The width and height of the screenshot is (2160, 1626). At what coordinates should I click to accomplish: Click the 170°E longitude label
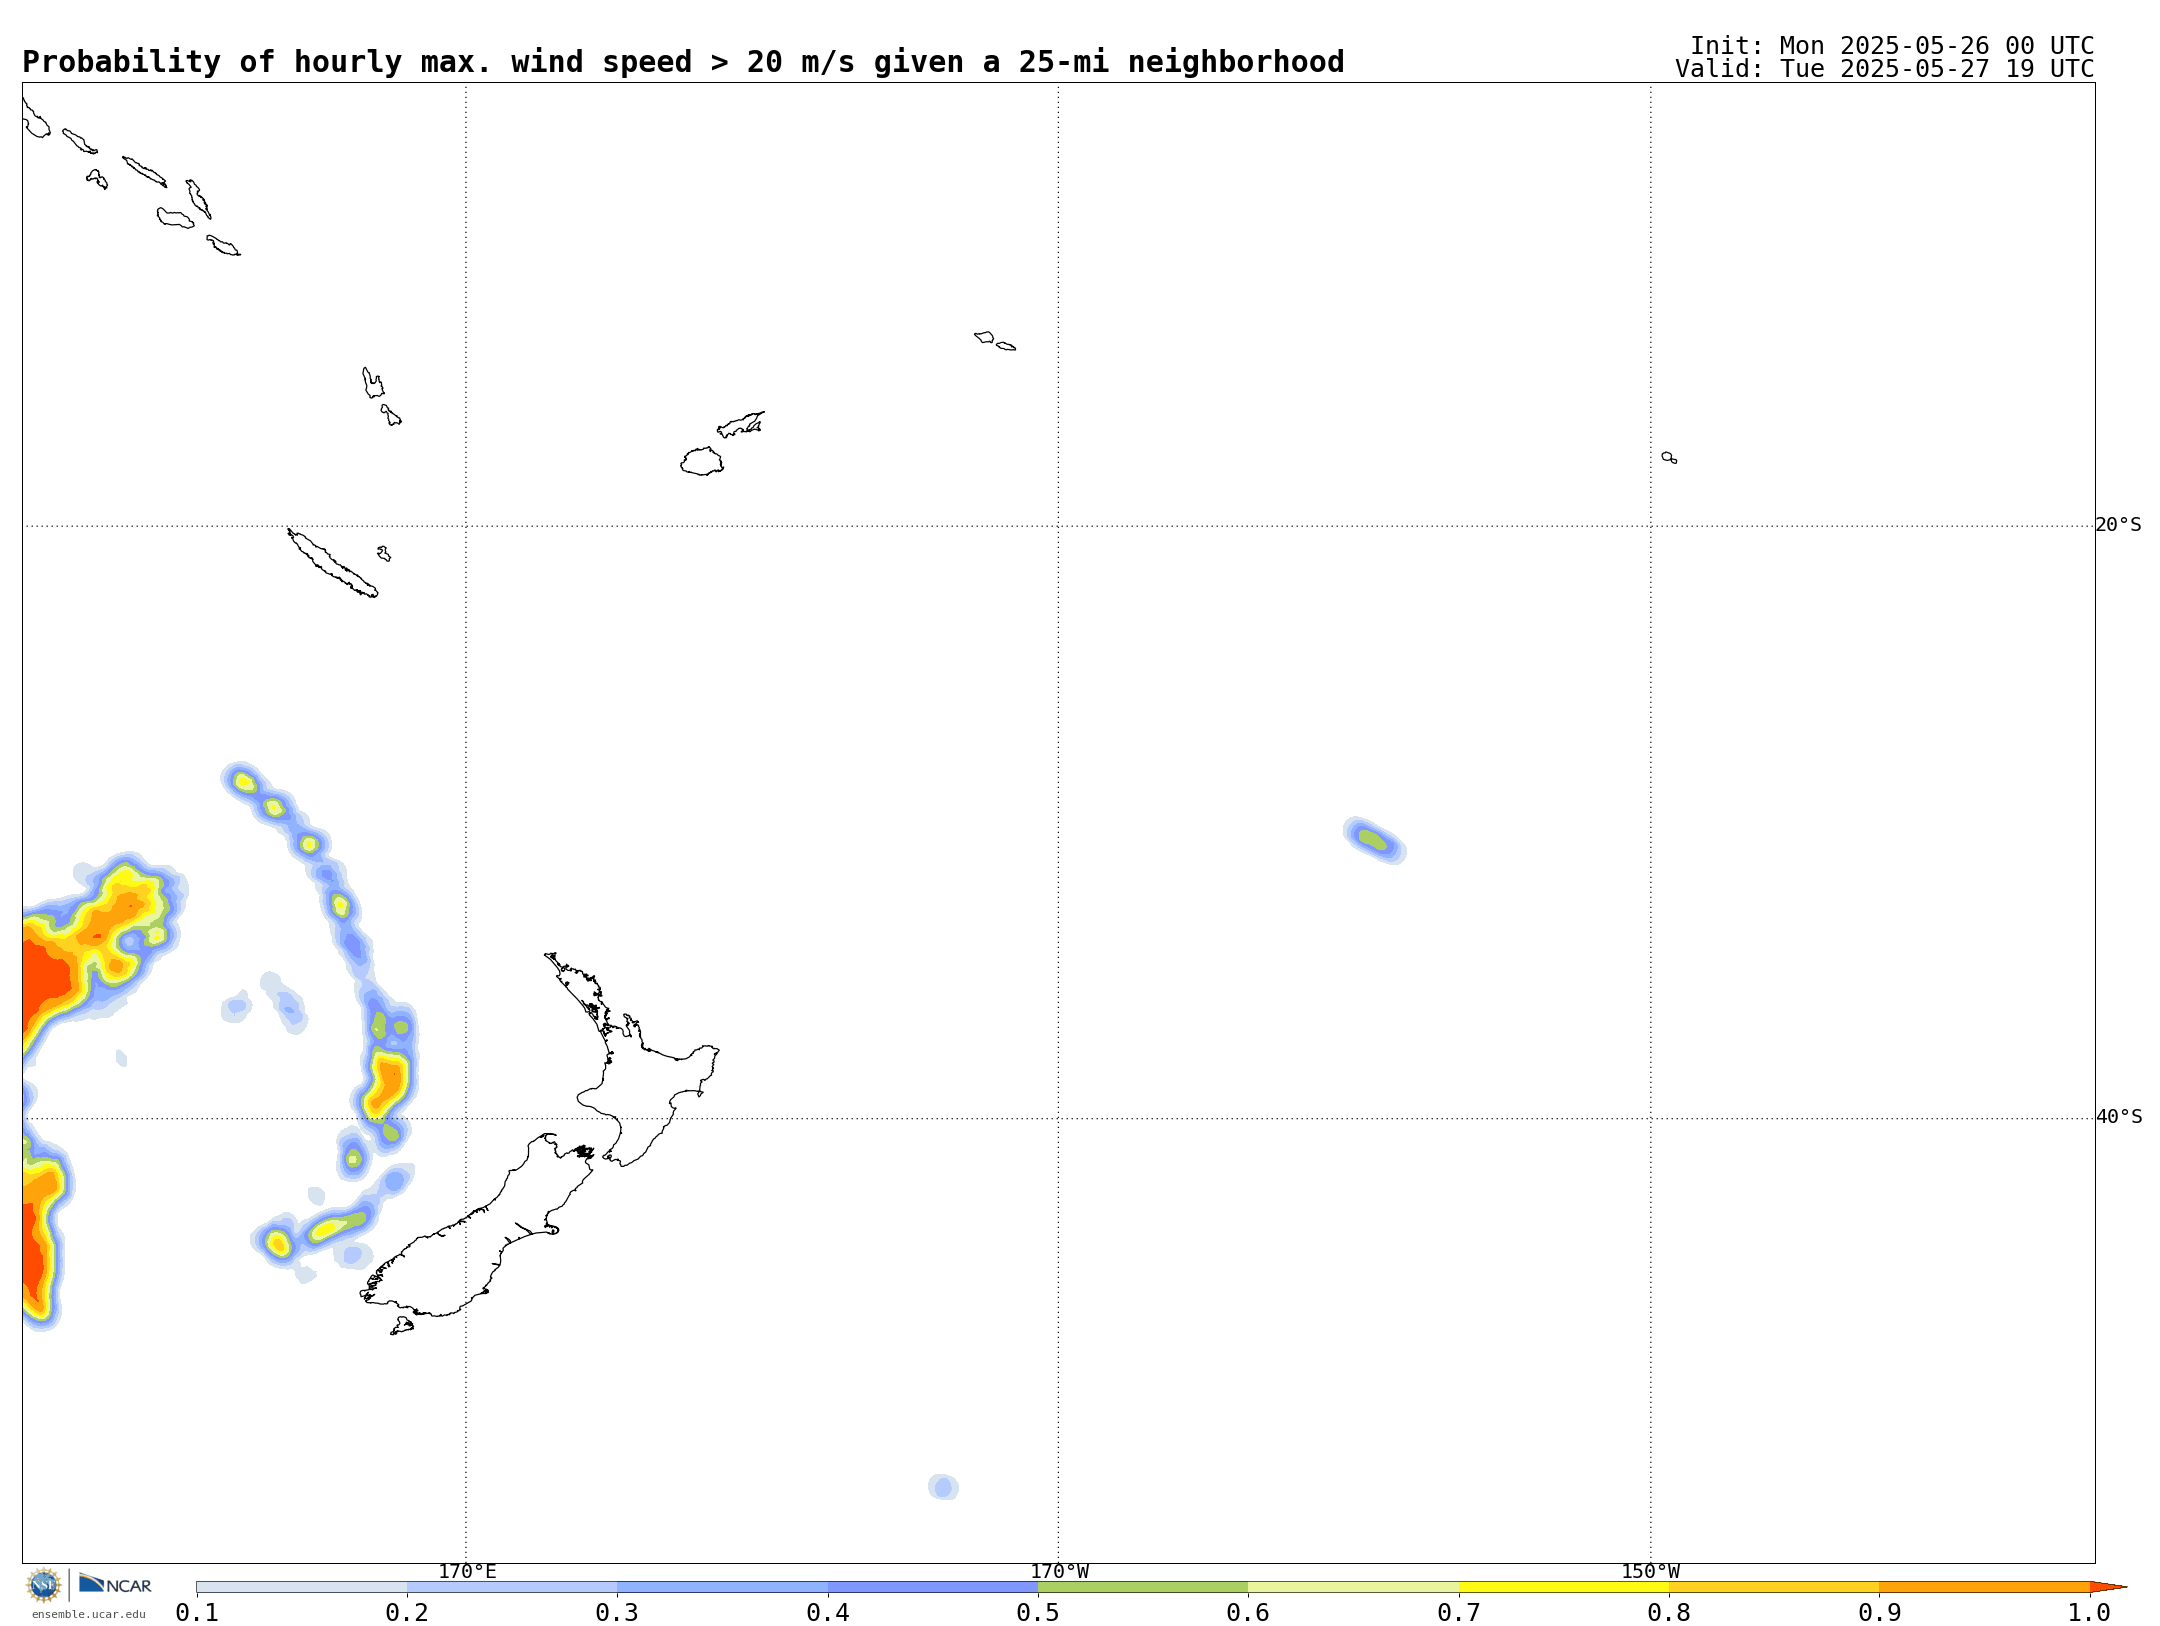pos(467,1572)
